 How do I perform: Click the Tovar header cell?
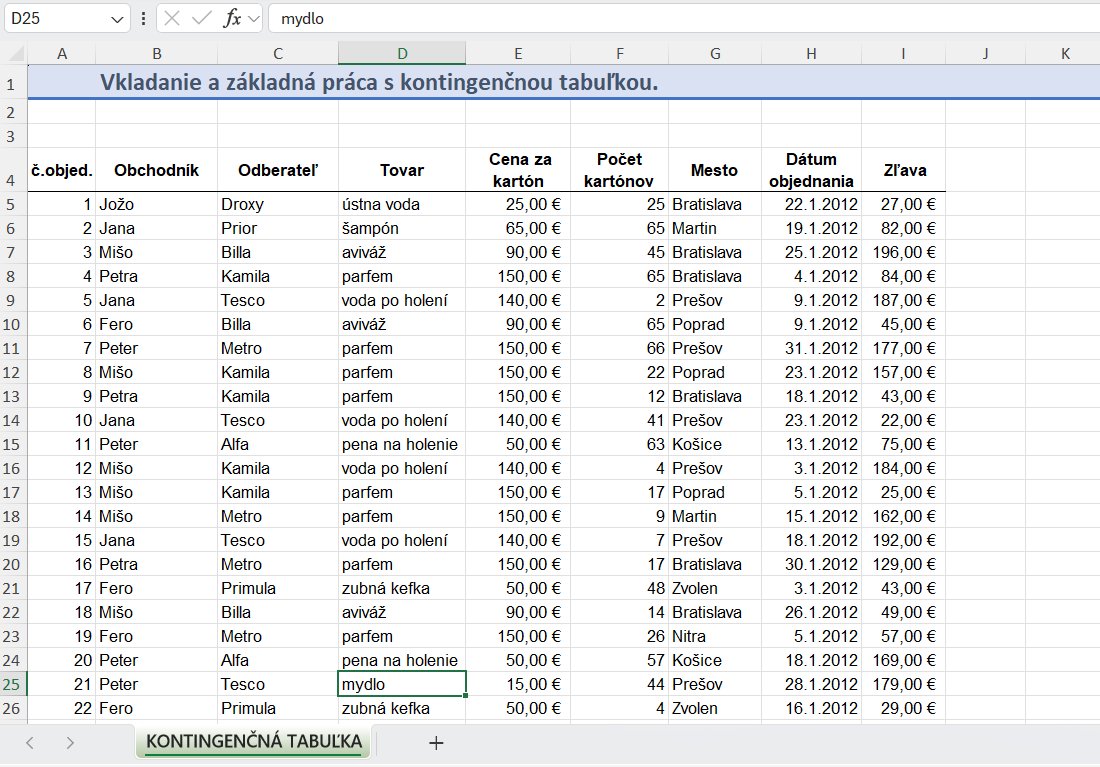402,170
